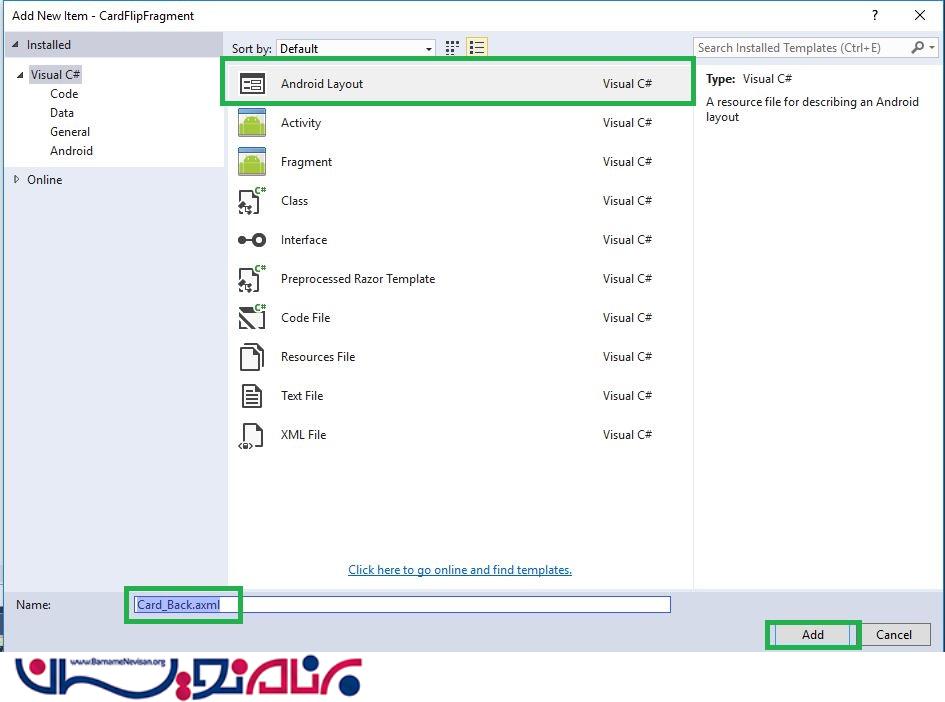Click the Activity template Android icon
Viewport: 945px width, 702px height.
click(x=252, y=123)
